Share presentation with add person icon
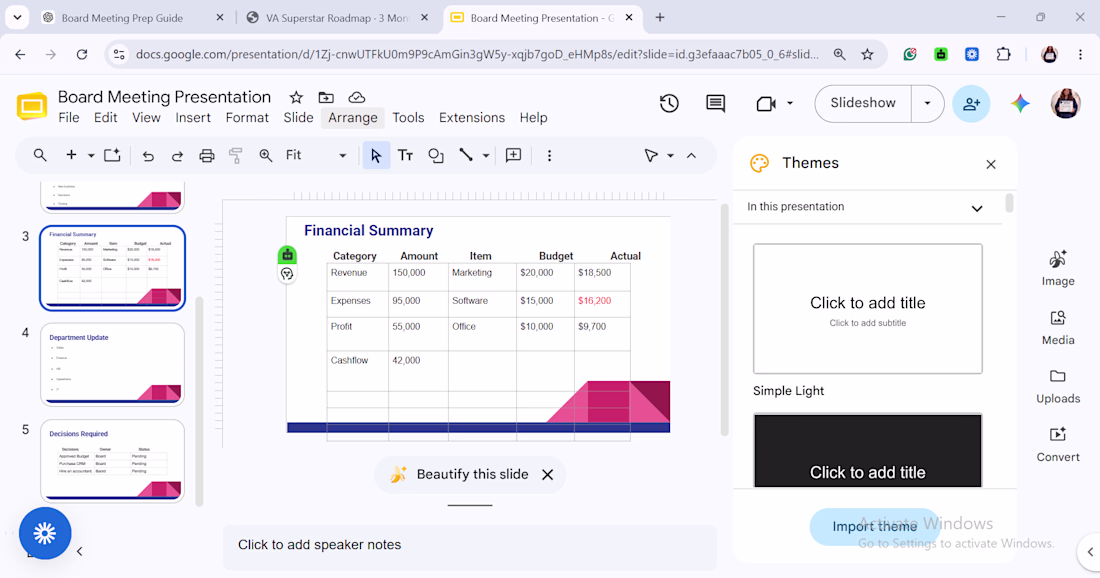Viewport: 1100px width, 578px height. click(x=972, y=104)
